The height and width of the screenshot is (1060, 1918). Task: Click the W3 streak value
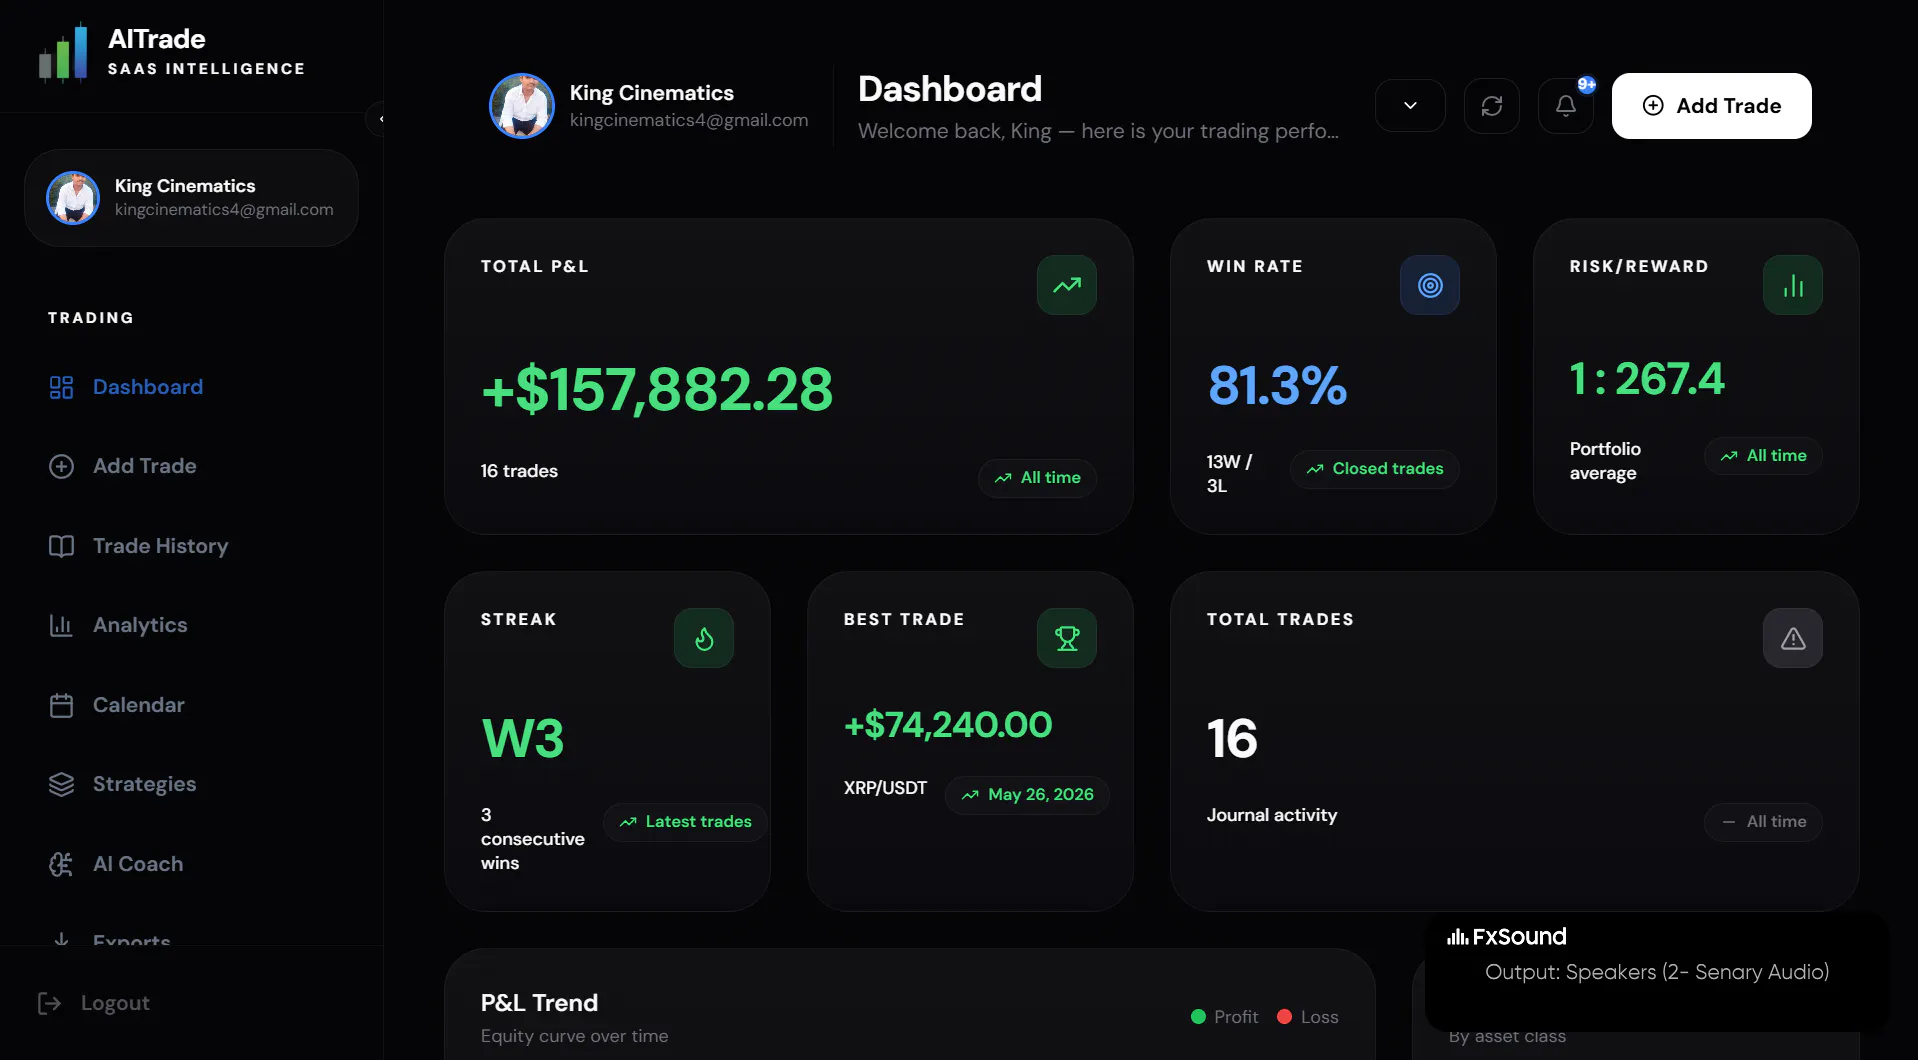[522, 739]
